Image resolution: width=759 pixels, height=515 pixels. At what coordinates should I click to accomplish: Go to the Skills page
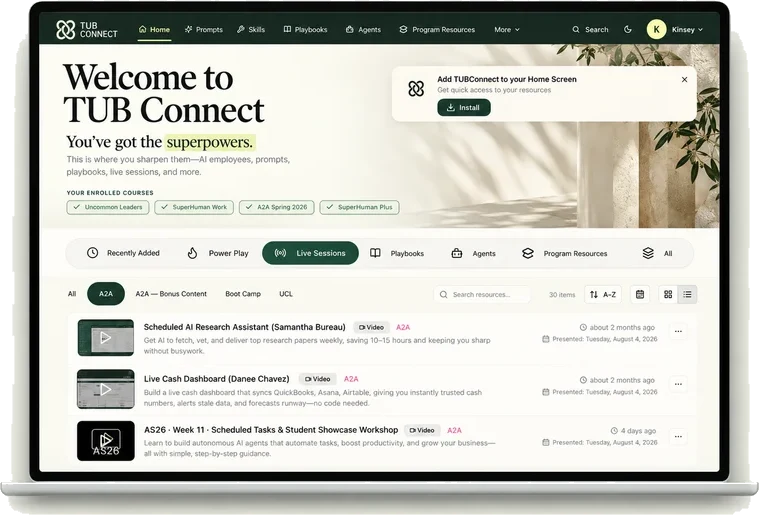251,30
